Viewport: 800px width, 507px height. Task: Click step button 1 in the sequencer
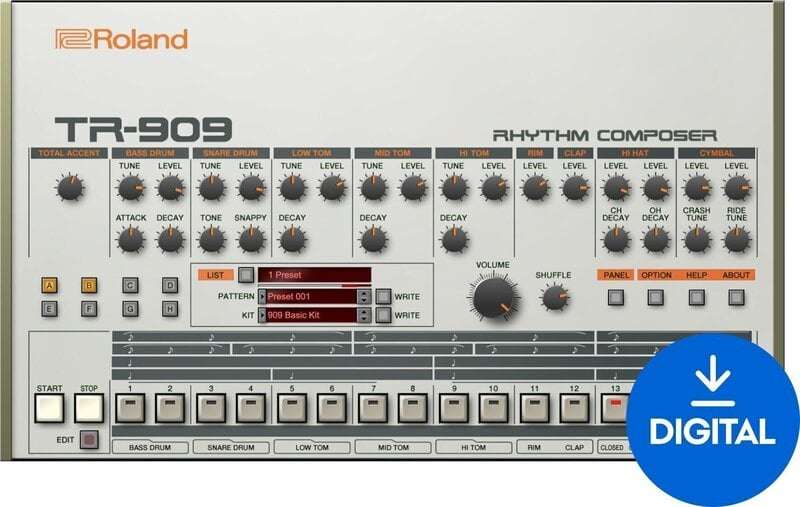tap(130, 408)
